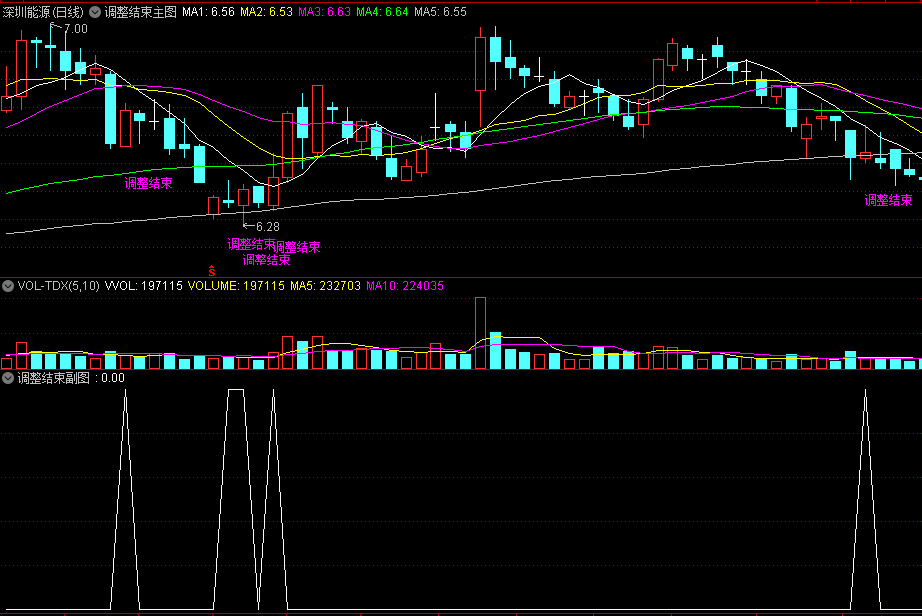922x616 pixels.
Task: Open the VOL-TDX indicator dropdown circle
Action: click(8, 286)
